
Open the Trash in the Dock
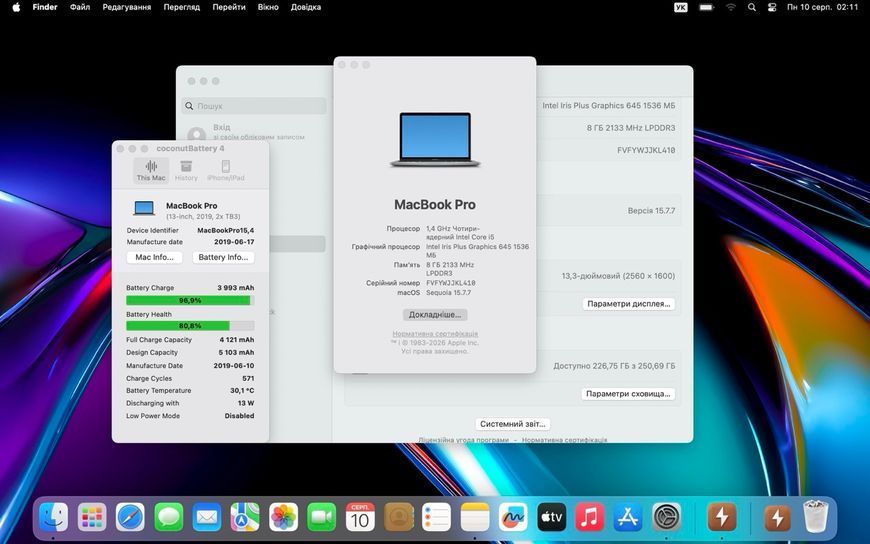[x=816, y=517]
